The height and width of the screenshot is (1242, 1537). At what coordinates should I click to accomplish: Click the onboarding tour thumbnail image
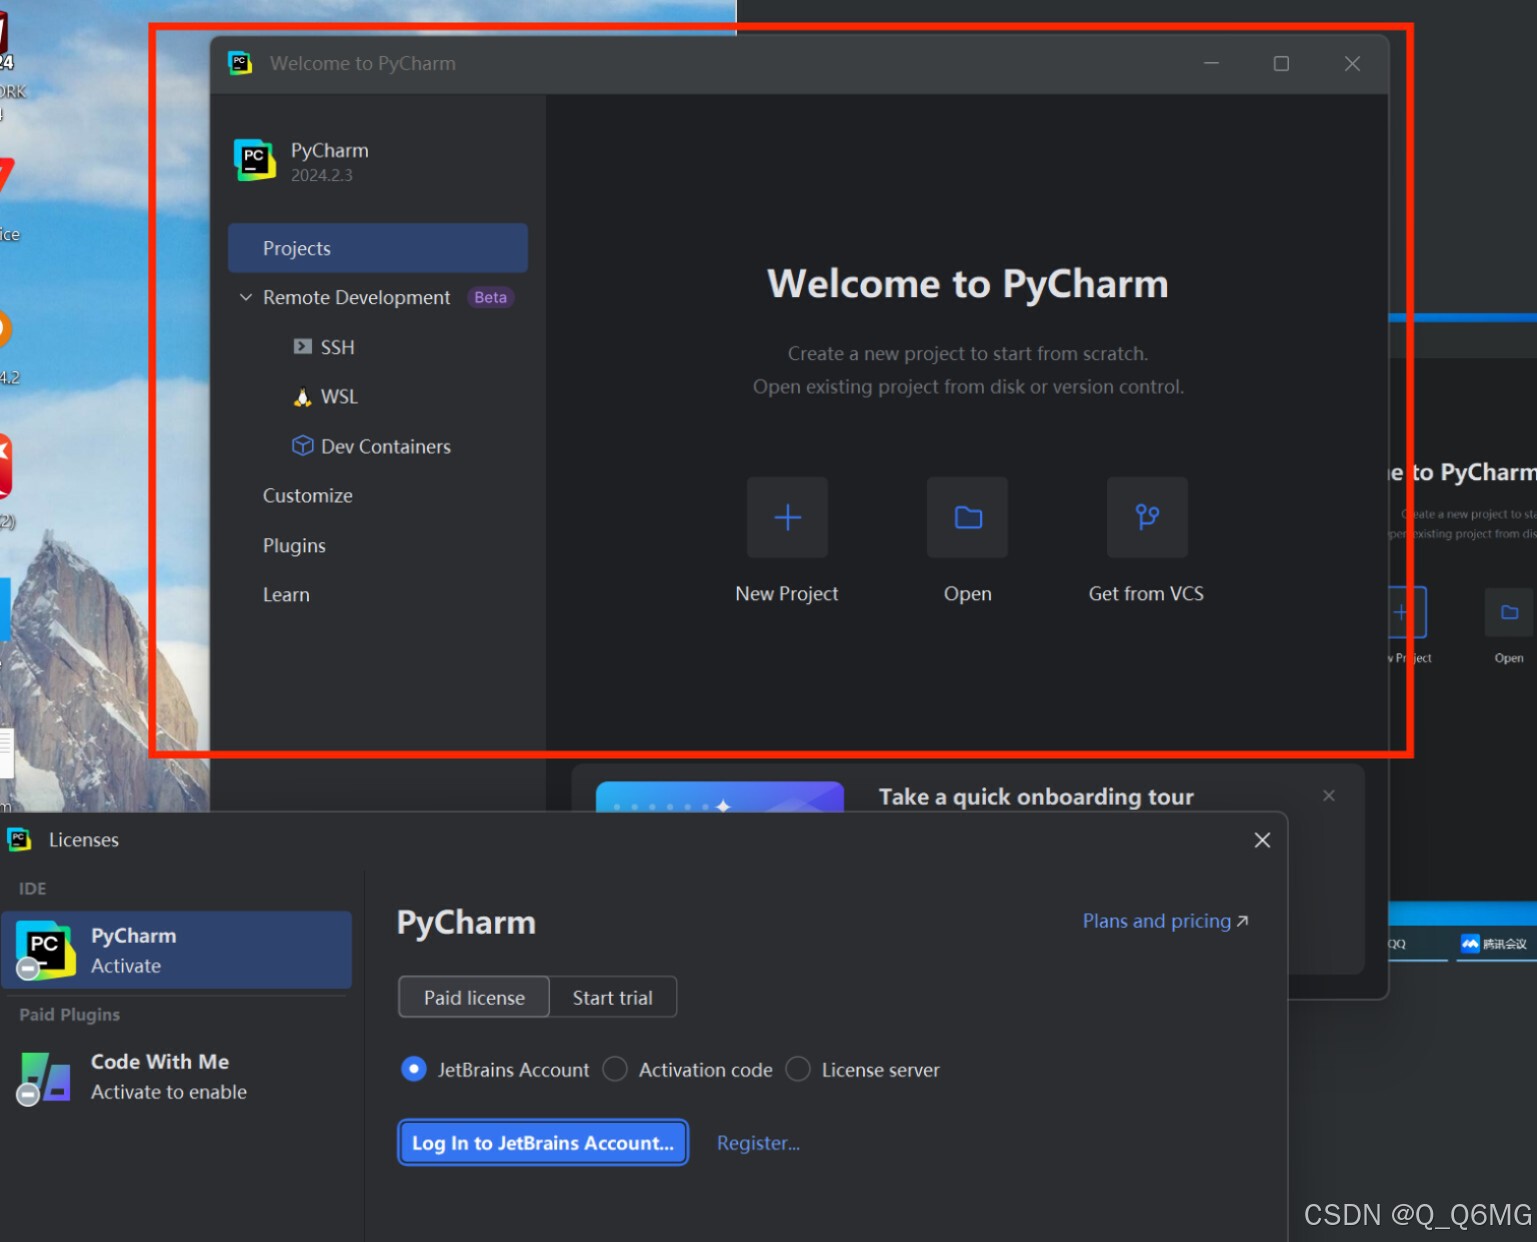(720, 797)
